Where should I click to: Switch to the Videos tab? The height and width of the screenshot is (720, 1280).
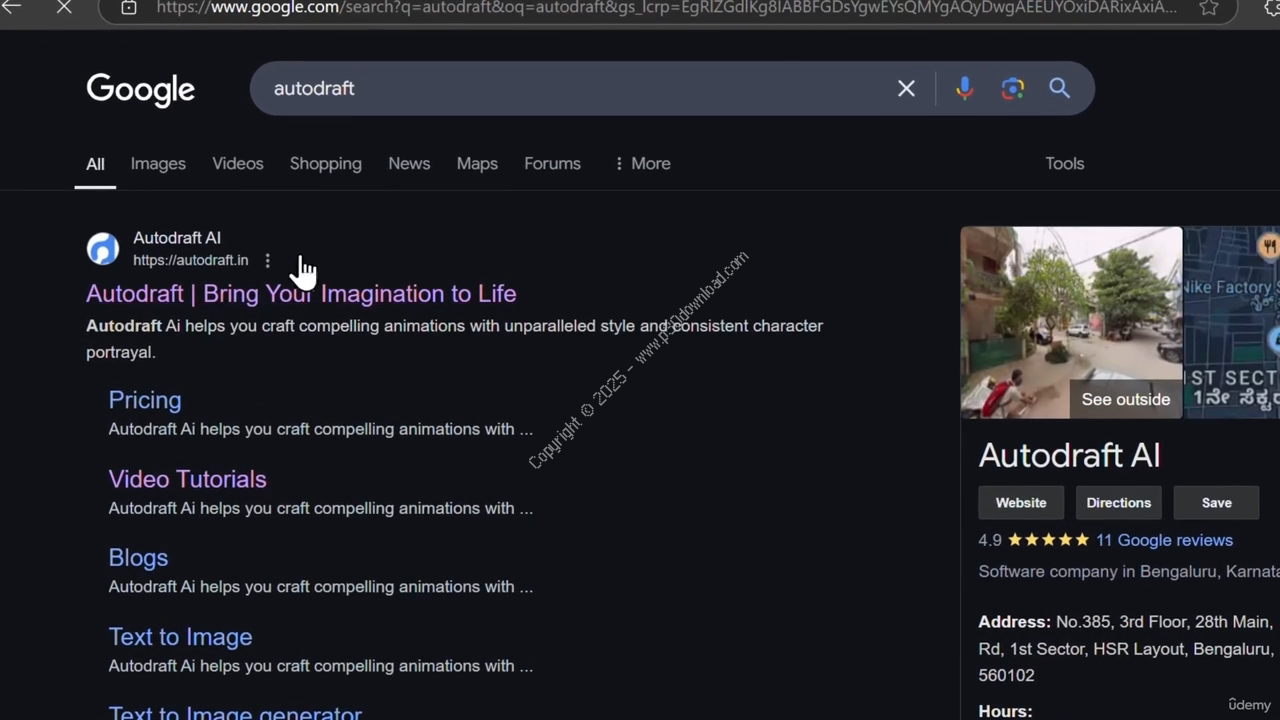(x=238, y=164)
